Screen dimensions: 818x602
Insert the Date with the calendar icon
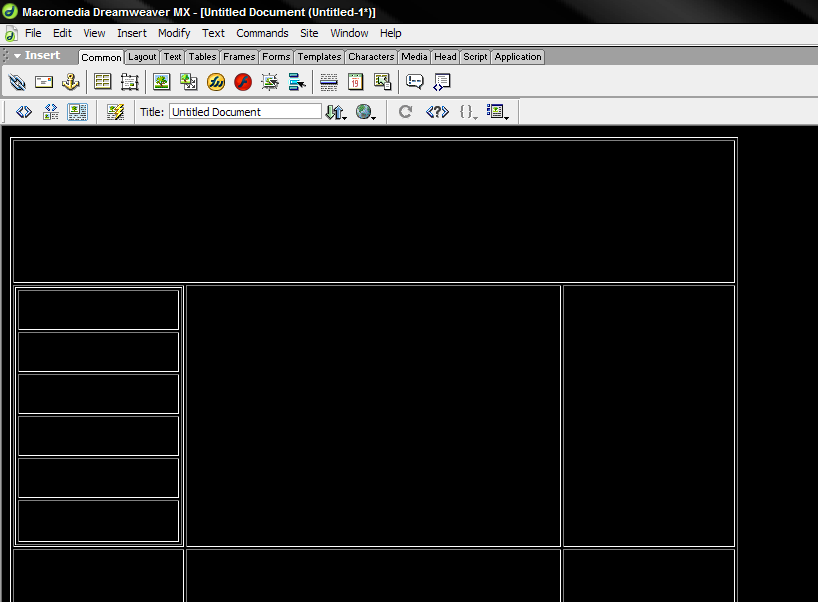(x=355, y=82)
